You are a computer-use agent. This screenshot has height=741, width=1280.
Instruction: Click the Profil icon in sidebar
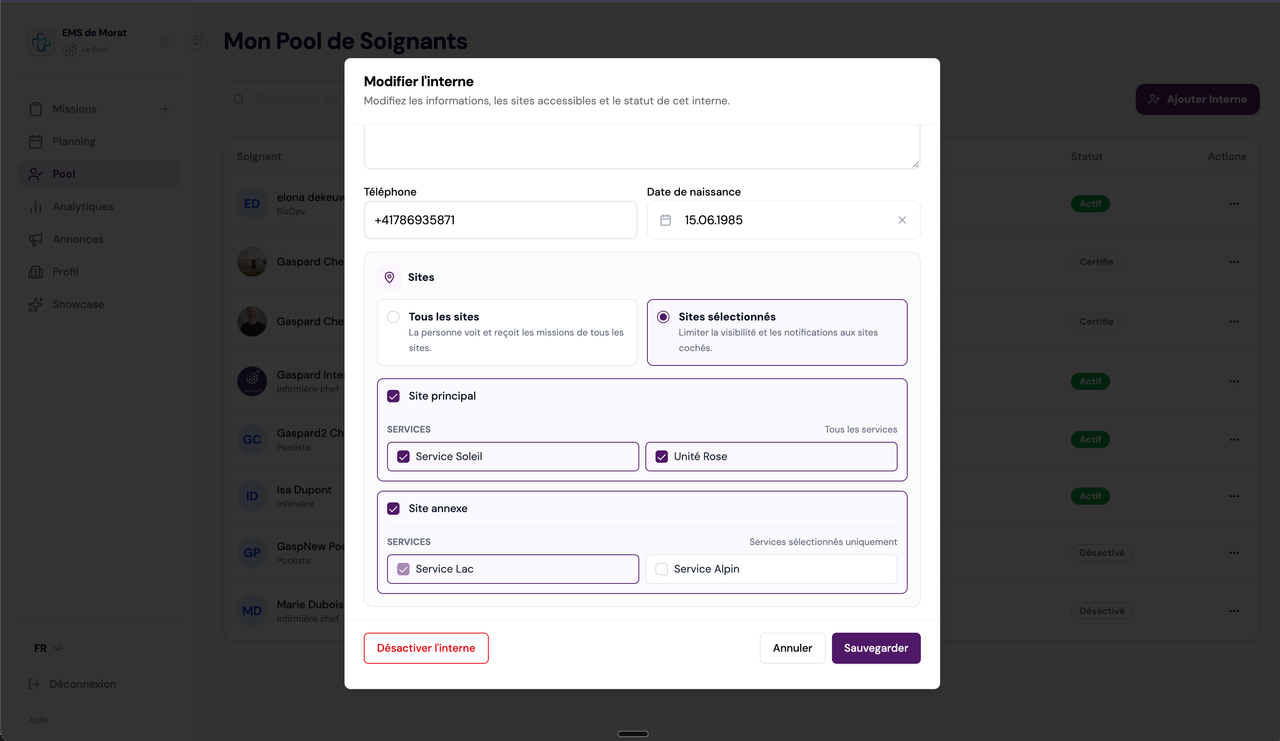click(36, 272)
